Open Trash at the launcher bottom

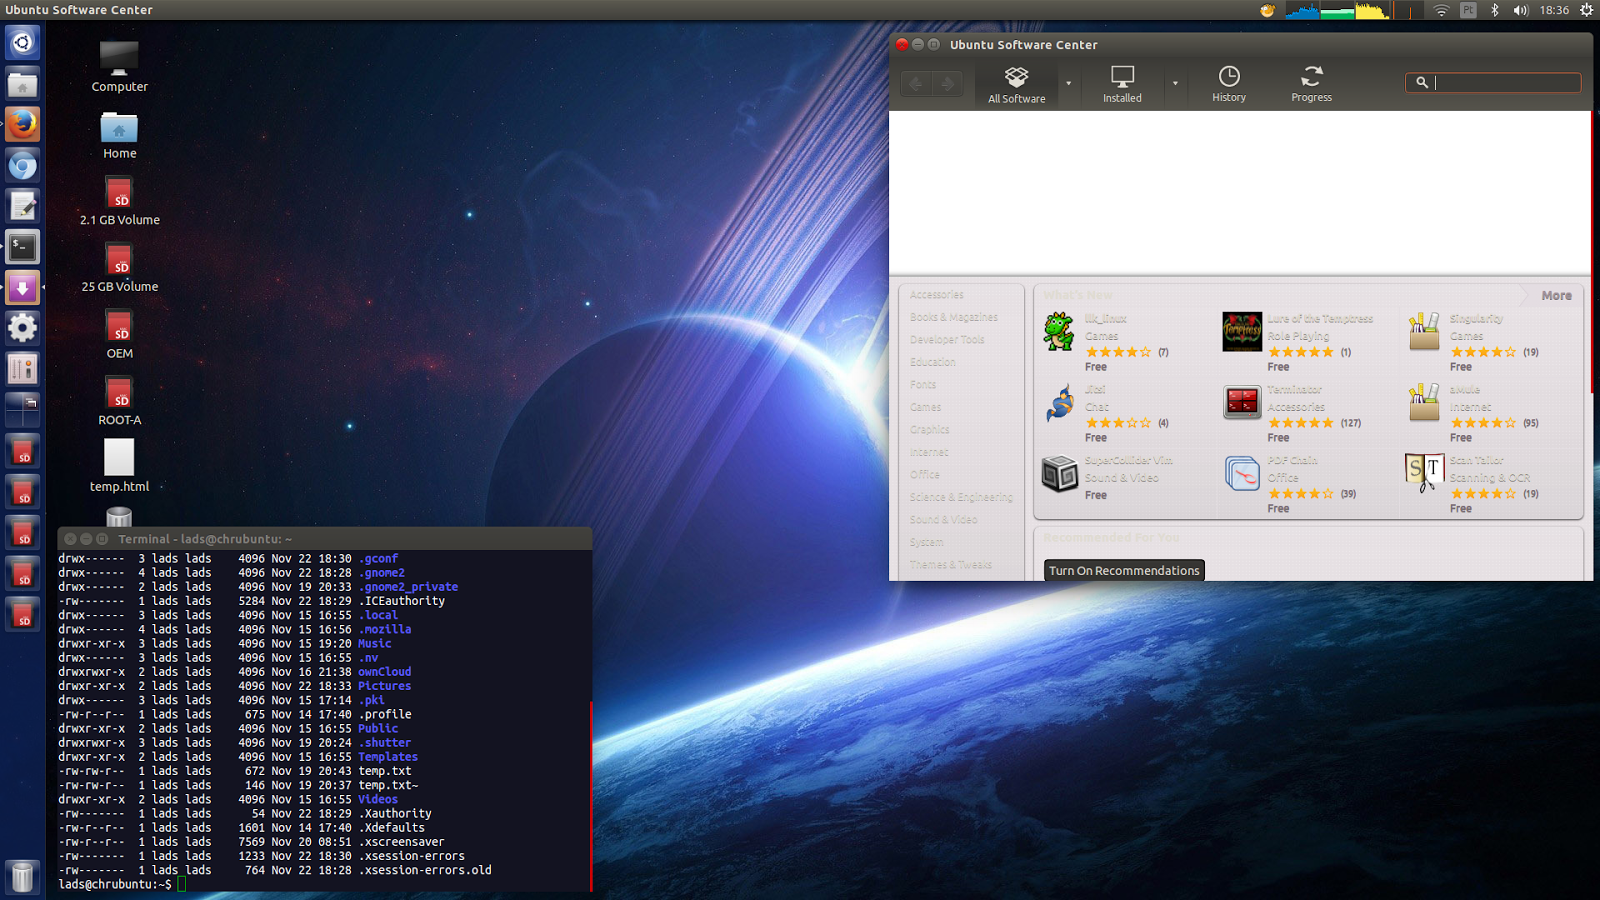tap(22, 877)
